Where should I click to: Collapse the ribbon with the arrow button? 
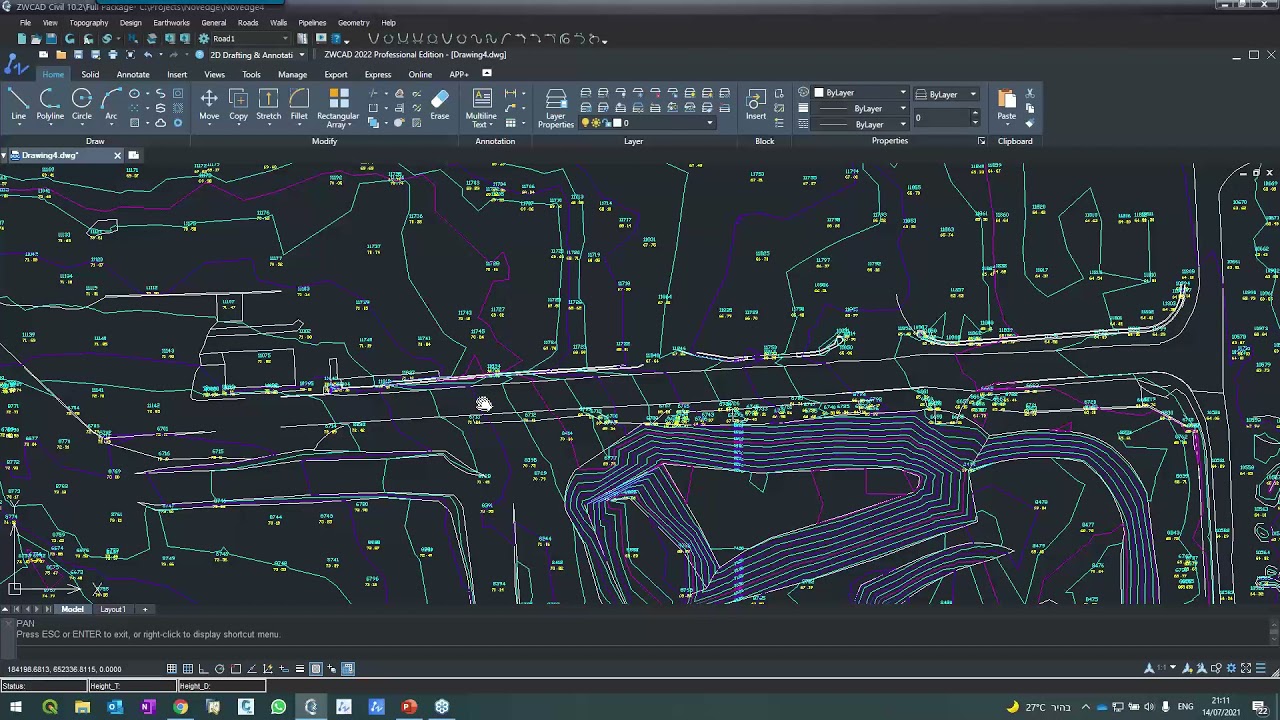[x=487, y=73]
